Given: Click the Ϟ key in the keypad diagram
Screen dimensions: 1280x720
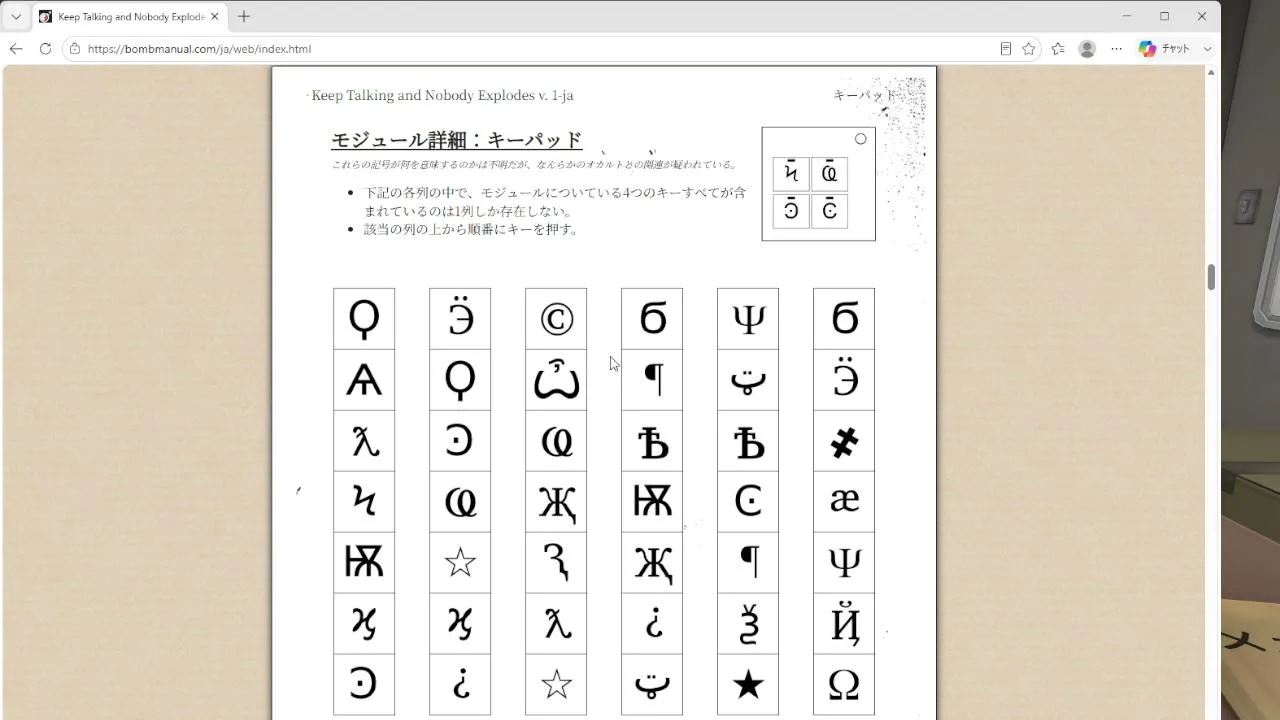Looking at the screenshot, I should pyautogui.click(x=791, y=174).
